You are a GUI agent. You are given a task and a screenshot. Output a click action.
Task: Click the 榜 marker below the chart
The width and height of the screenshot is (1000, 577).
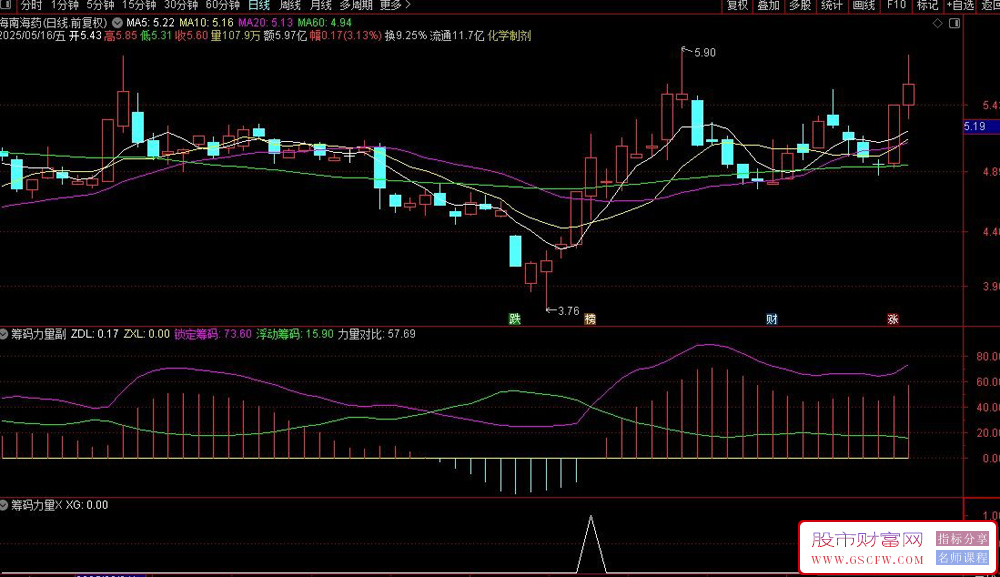point(590,319)
